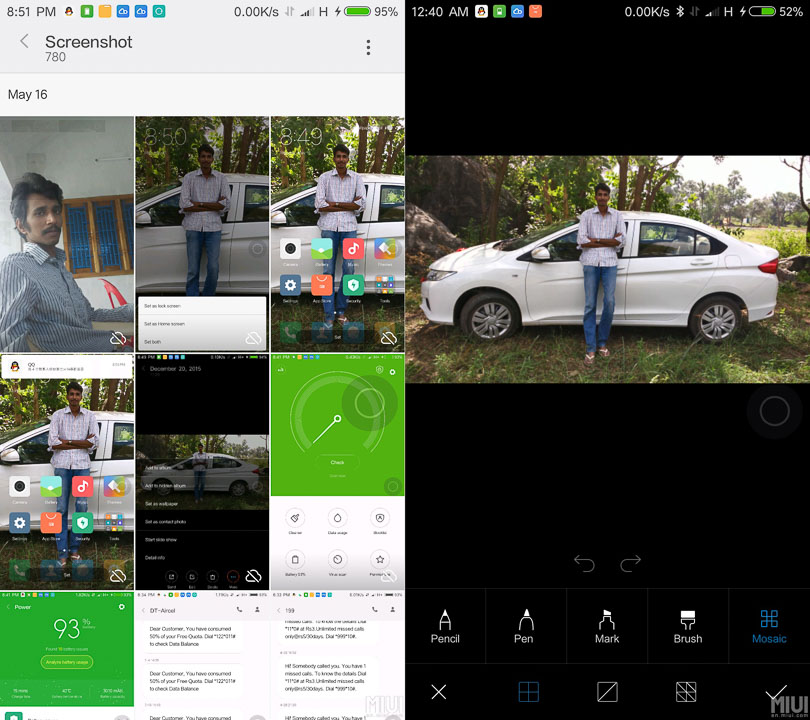This screenshot has height=720, width=810.
Task: Tap the undo arrow in the editor
Action: pyautogui.click(x=584, y=563)
